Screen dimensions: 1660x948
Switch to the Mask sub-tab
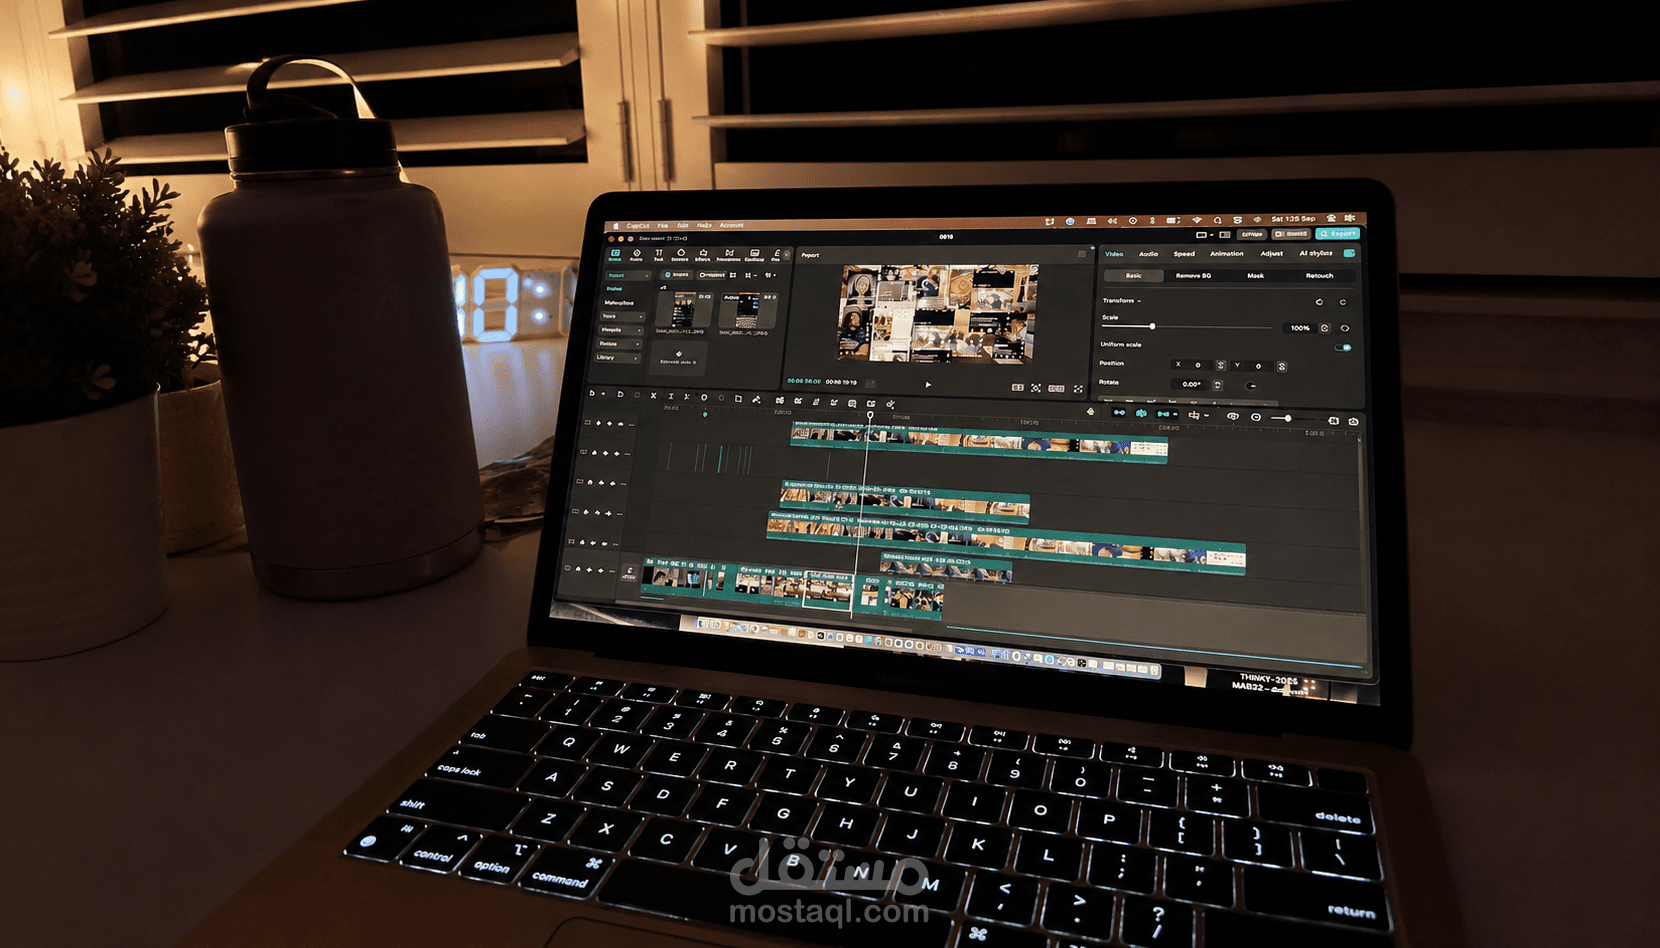(1256, 276)
